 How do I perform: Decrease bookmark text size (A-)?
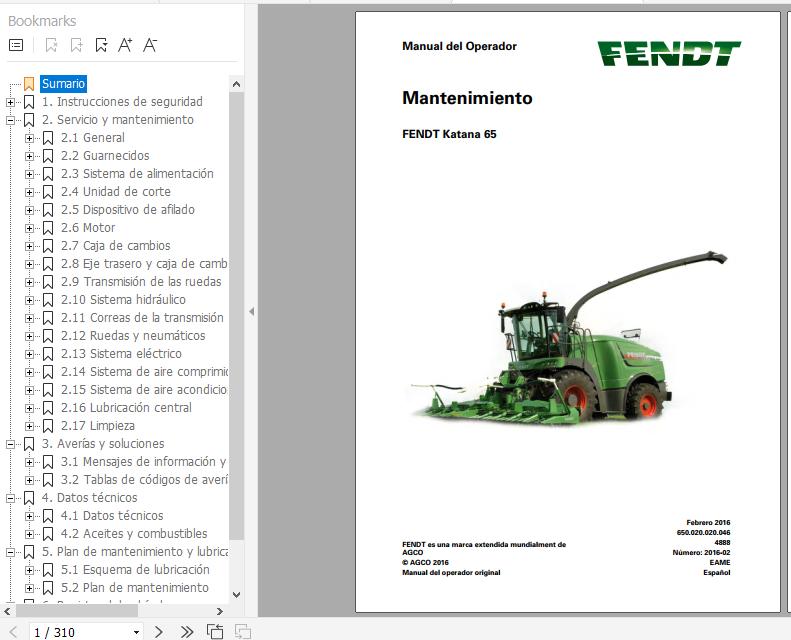tap(150, 45)
